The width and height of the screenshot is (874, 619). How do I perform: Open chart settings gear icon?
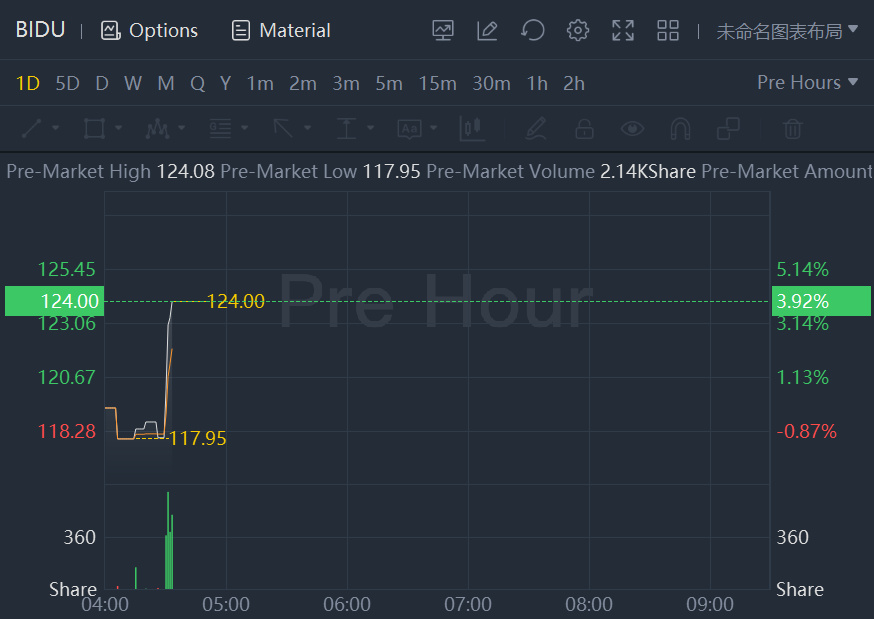tap(578, 30)
